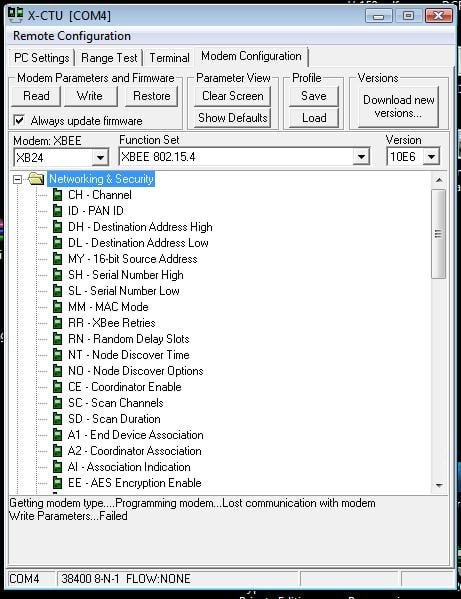461x599 pixels.
Task: Click the Clear Screen button
Action: [233, 96]
